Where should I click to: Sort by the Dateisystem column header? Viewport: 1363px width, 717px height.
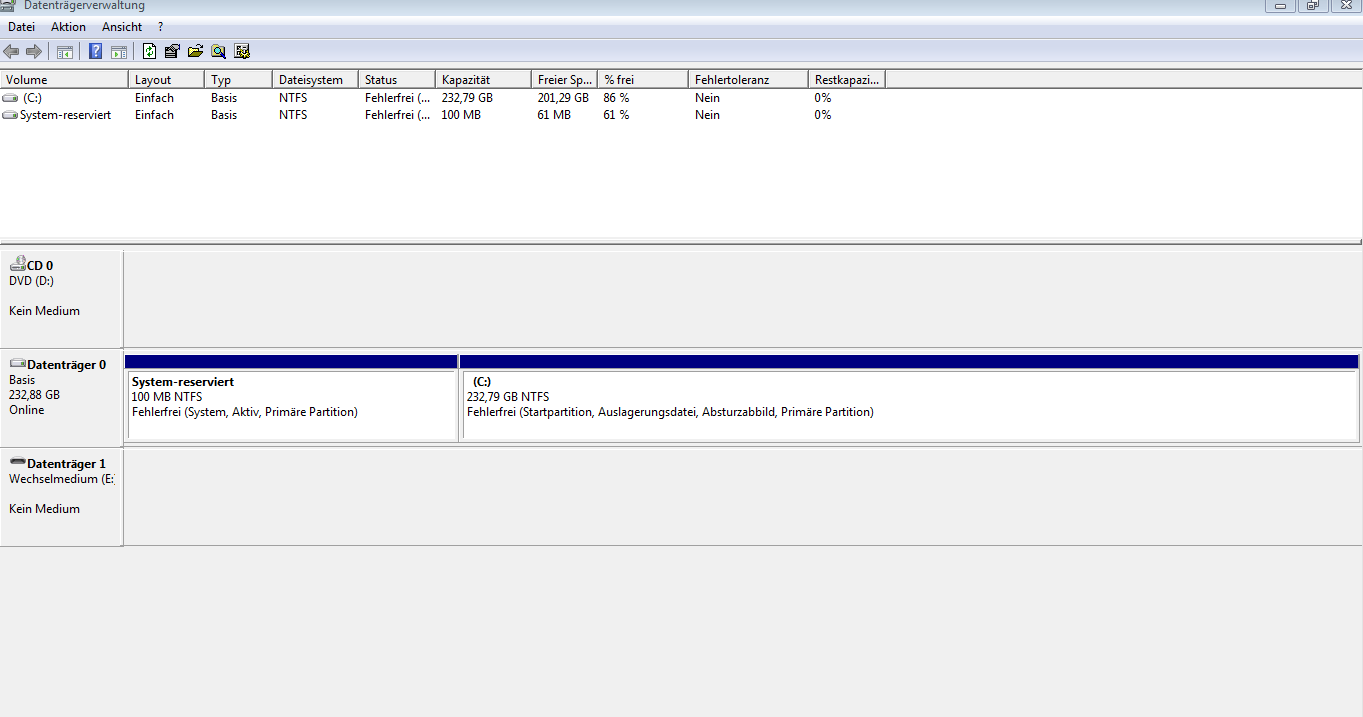(x=316, y=80)
